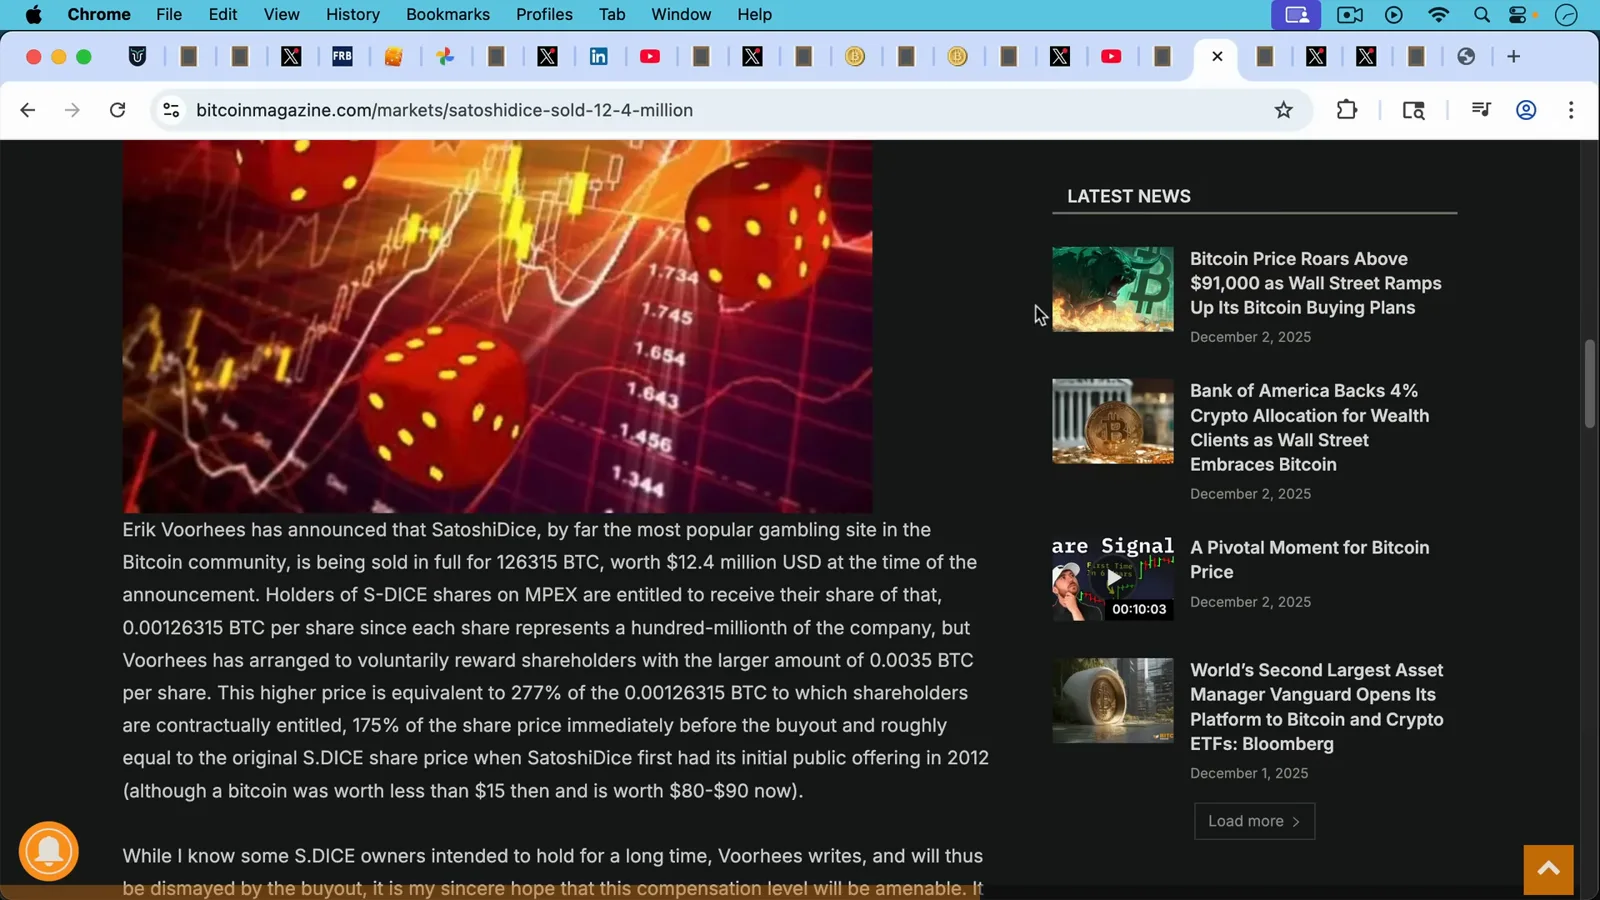Bookmark this page with the star icon
The image size is (1600, 900).
point(1284,110)
